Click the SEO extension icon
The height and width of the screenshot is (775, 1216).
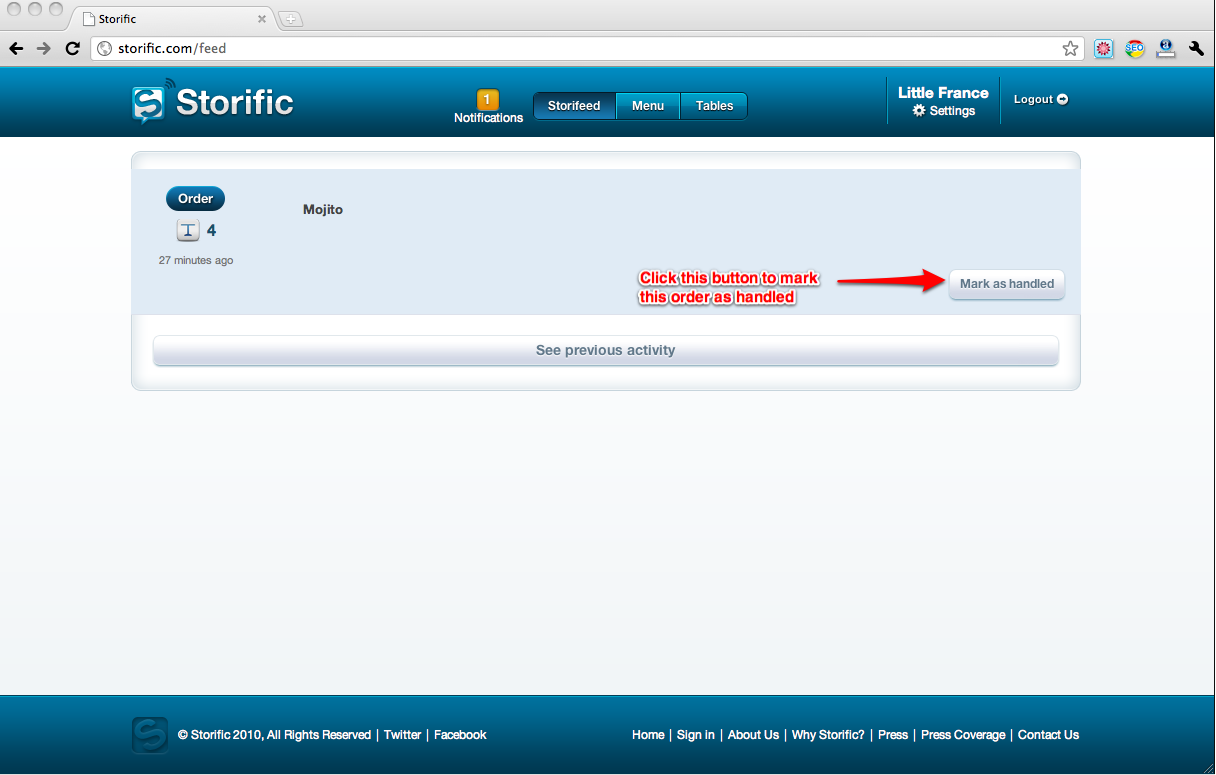tap(1134, 48)
